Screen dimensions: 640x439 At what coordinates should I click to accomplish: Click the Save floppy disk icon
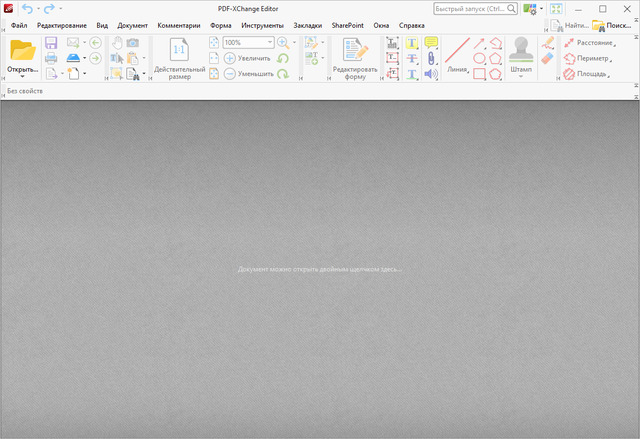(x=50, y=43)
